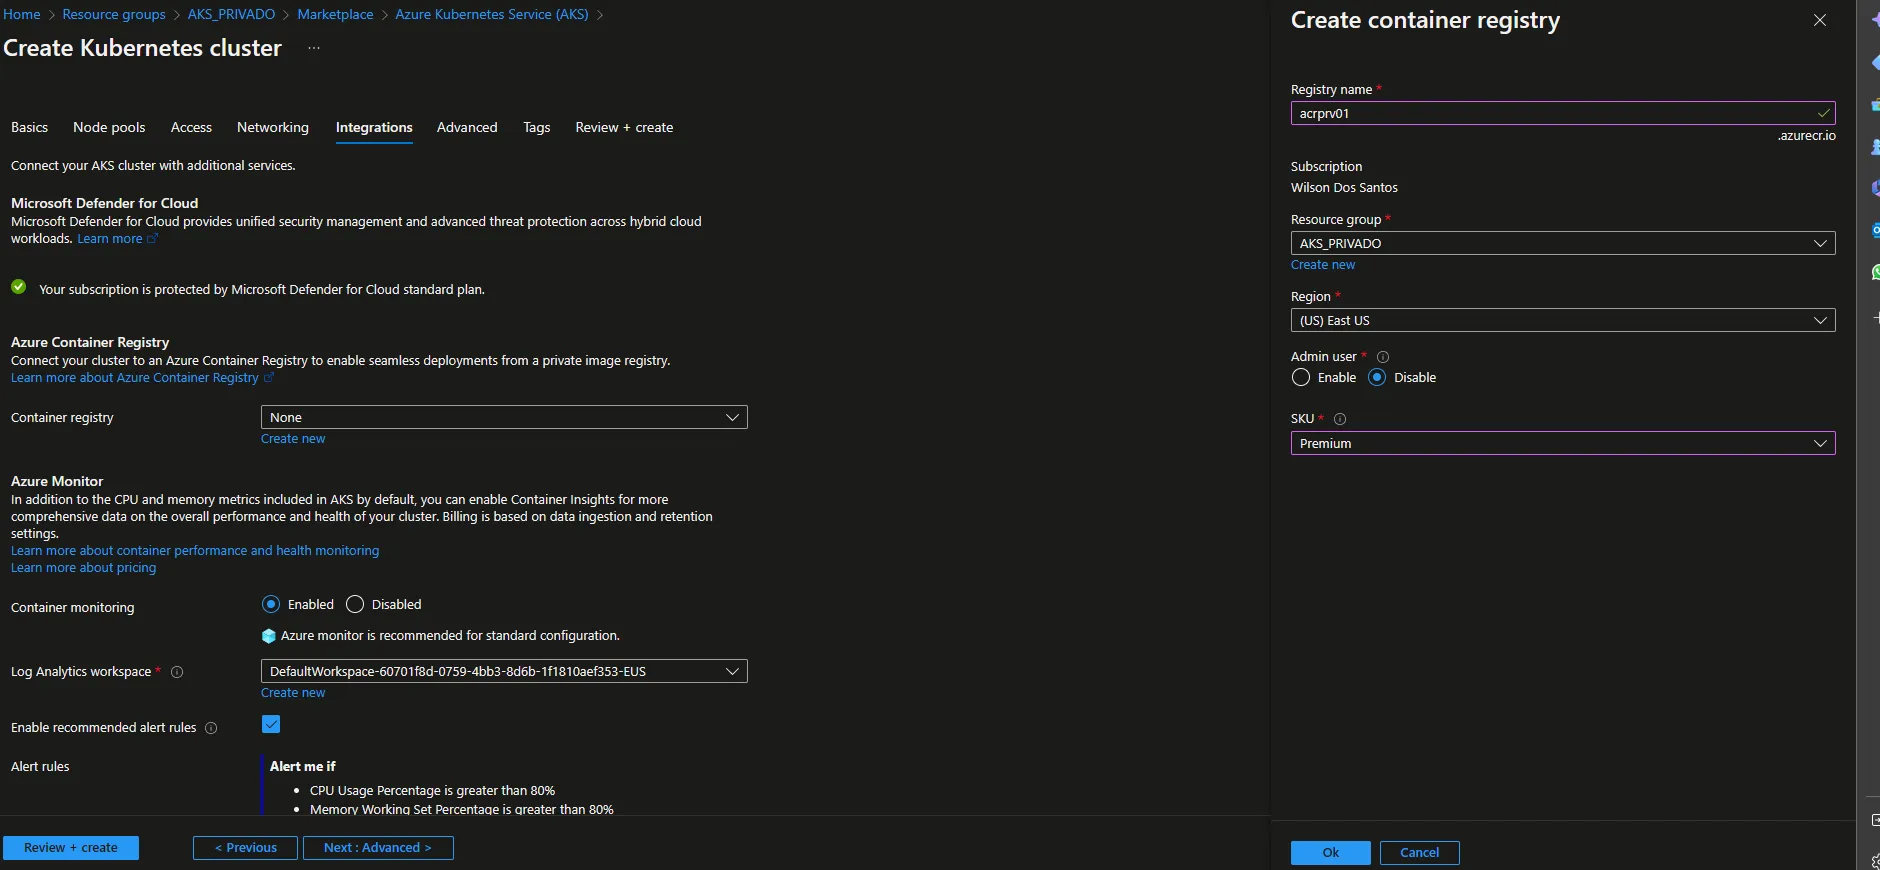Viewport: 1880px width, 870px height.
Task: Click the CPU Usage Percentage alert rule text
Action: coord(432,791)
